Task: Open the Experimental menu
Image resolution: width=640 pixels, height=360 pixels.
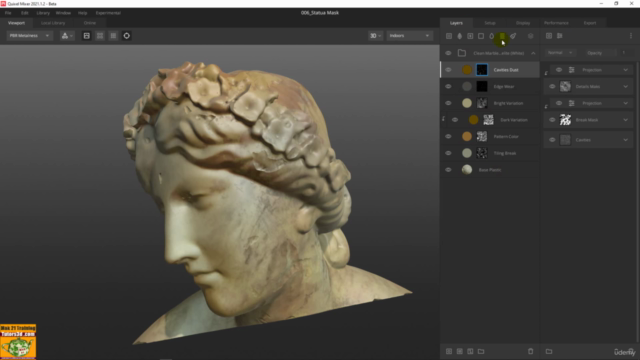Action: pyautogui.click(x=108, y=13)
